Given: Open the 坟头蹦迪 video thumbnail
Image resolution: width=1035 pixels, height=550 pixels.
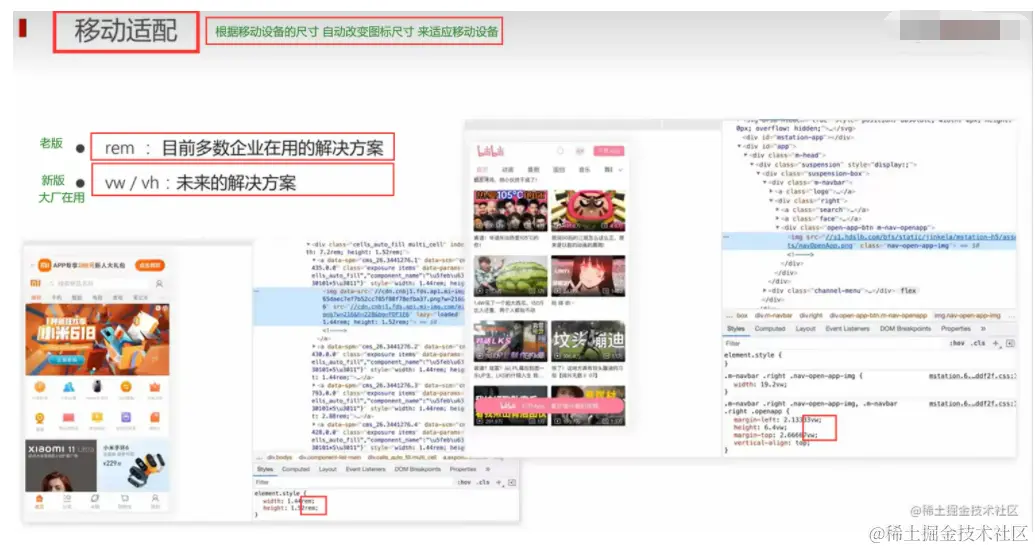Looking at the screenshot, I should 587,341.
